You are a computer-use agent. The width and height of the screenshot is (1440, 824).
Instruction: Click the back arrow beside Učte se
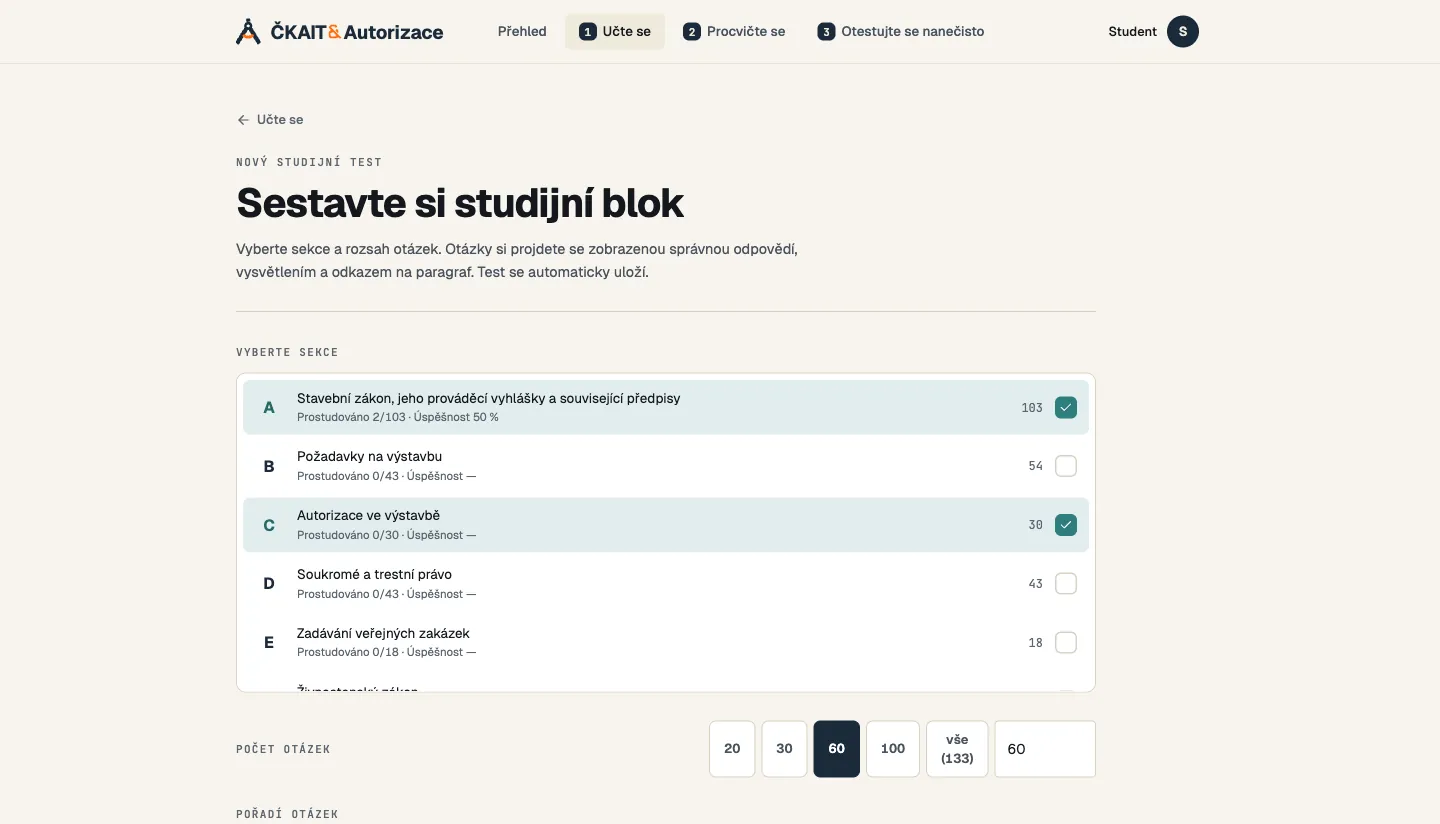pos(243,120)
